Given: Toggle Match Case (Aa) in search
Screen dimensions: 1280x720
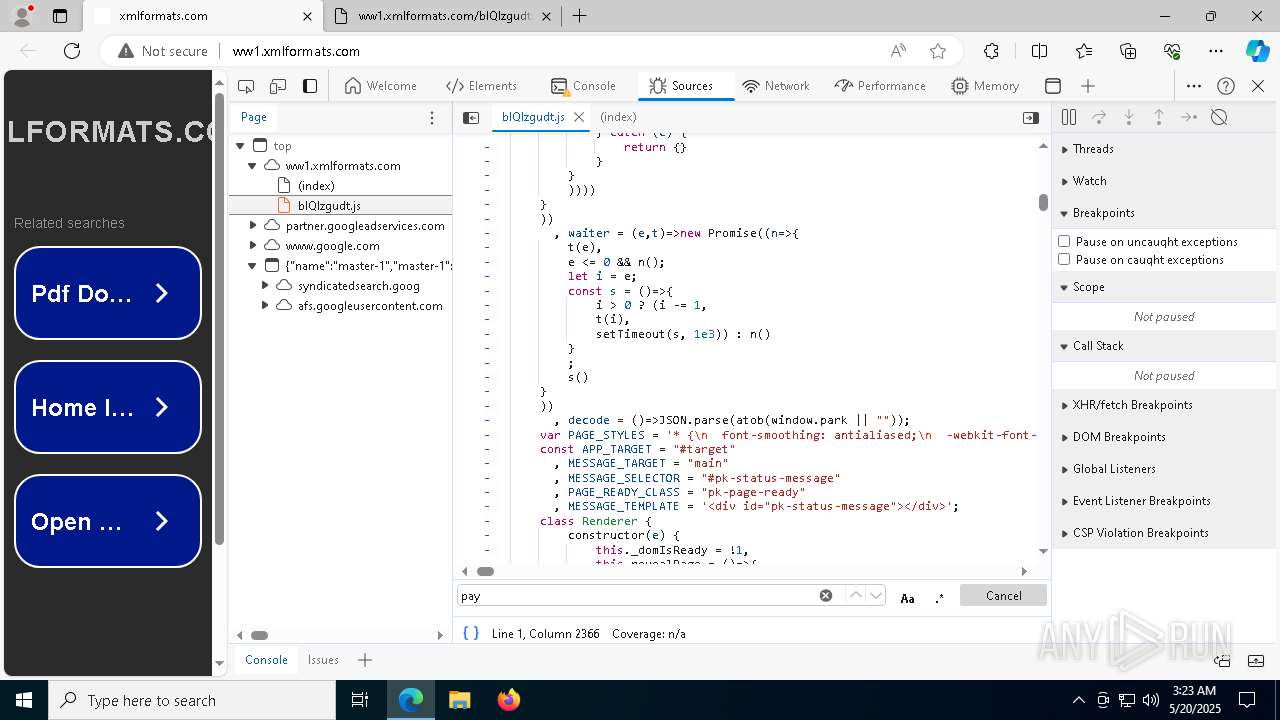Looking at the screenshot, I should point(907,597).
